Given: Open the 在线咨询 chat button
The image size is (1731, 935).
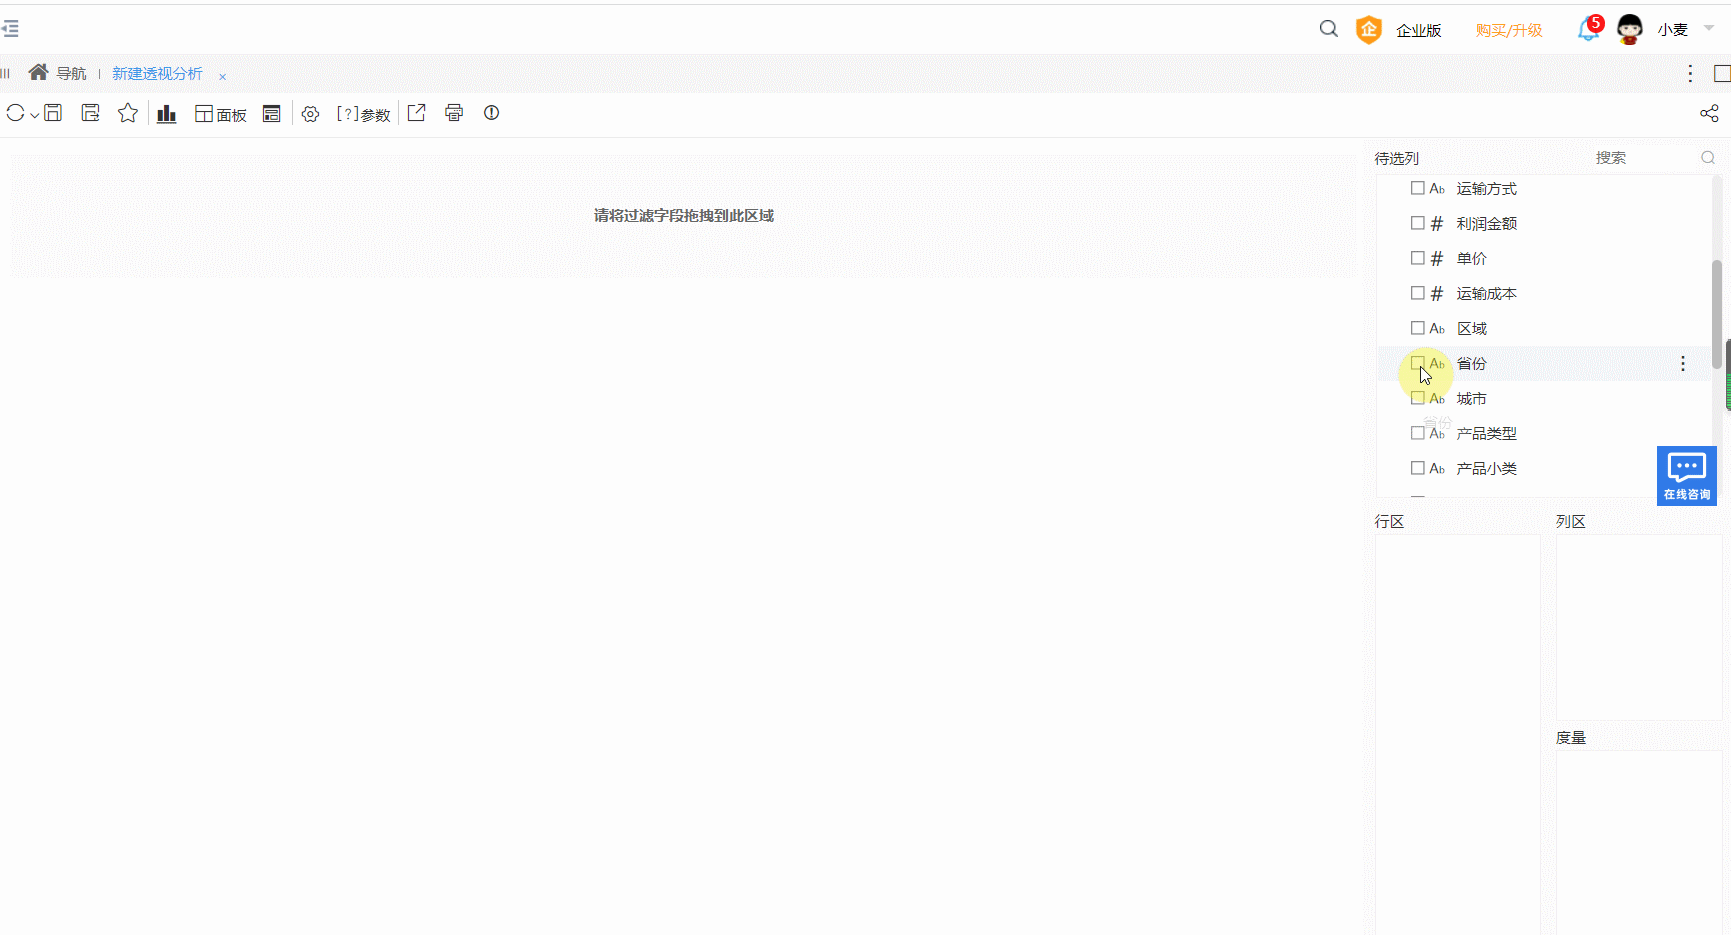Looking at the screenshot, I should [x=1687, y=475].
